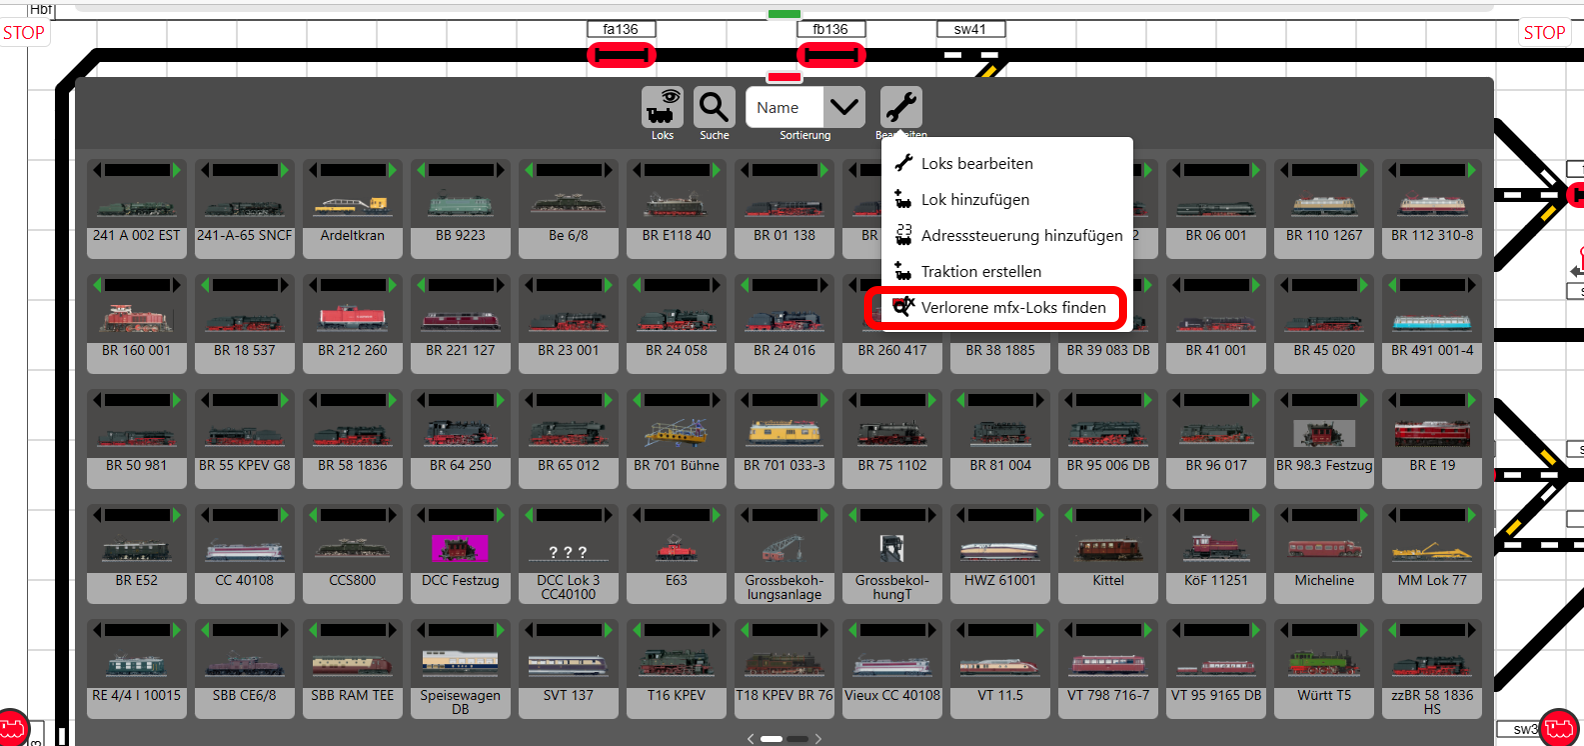Select locomotive BR 701 033-3

785,439
